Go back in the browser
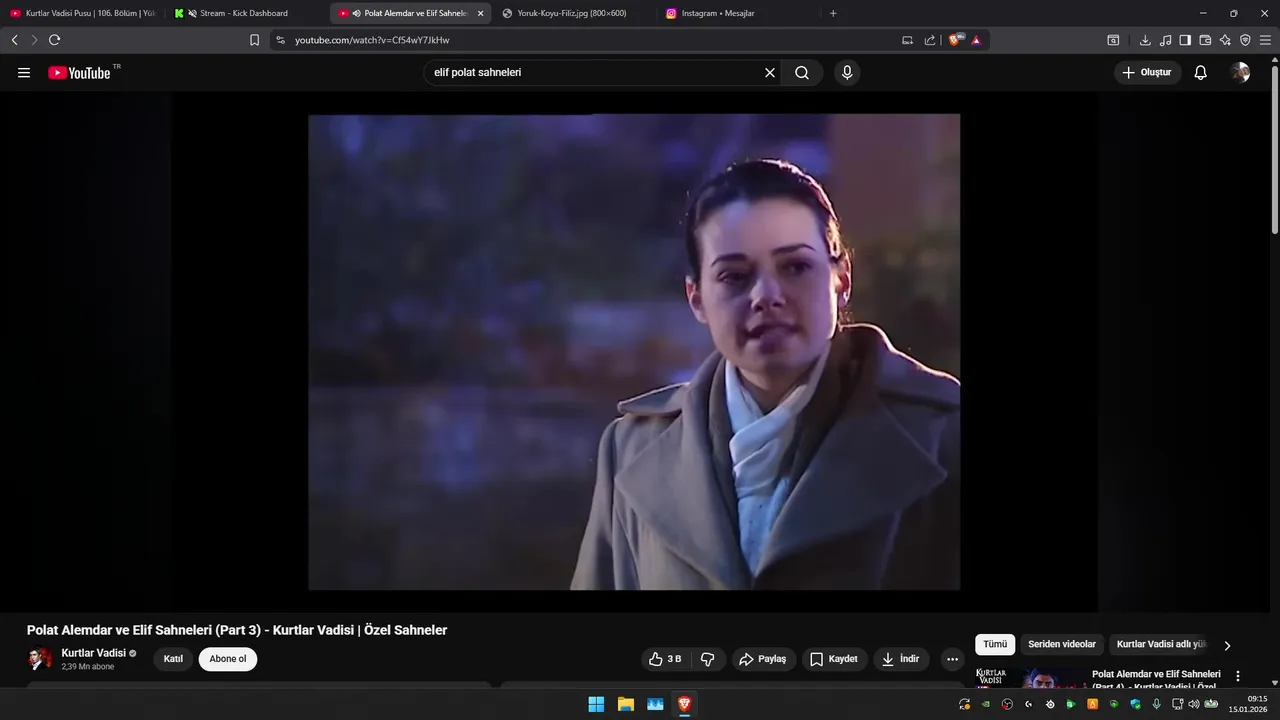The height and width of the screenshot is (720, 1280). pyautogui.click(x=14, y=40)
